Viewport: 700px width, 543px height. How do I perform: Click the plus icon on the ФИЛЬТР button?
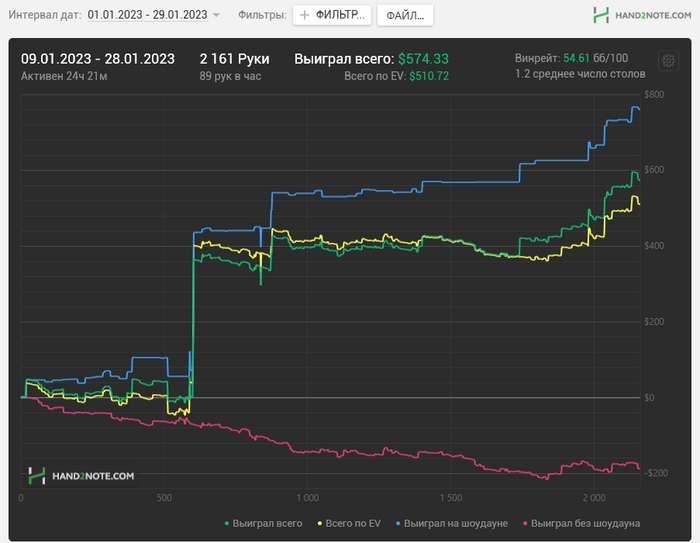304,15
